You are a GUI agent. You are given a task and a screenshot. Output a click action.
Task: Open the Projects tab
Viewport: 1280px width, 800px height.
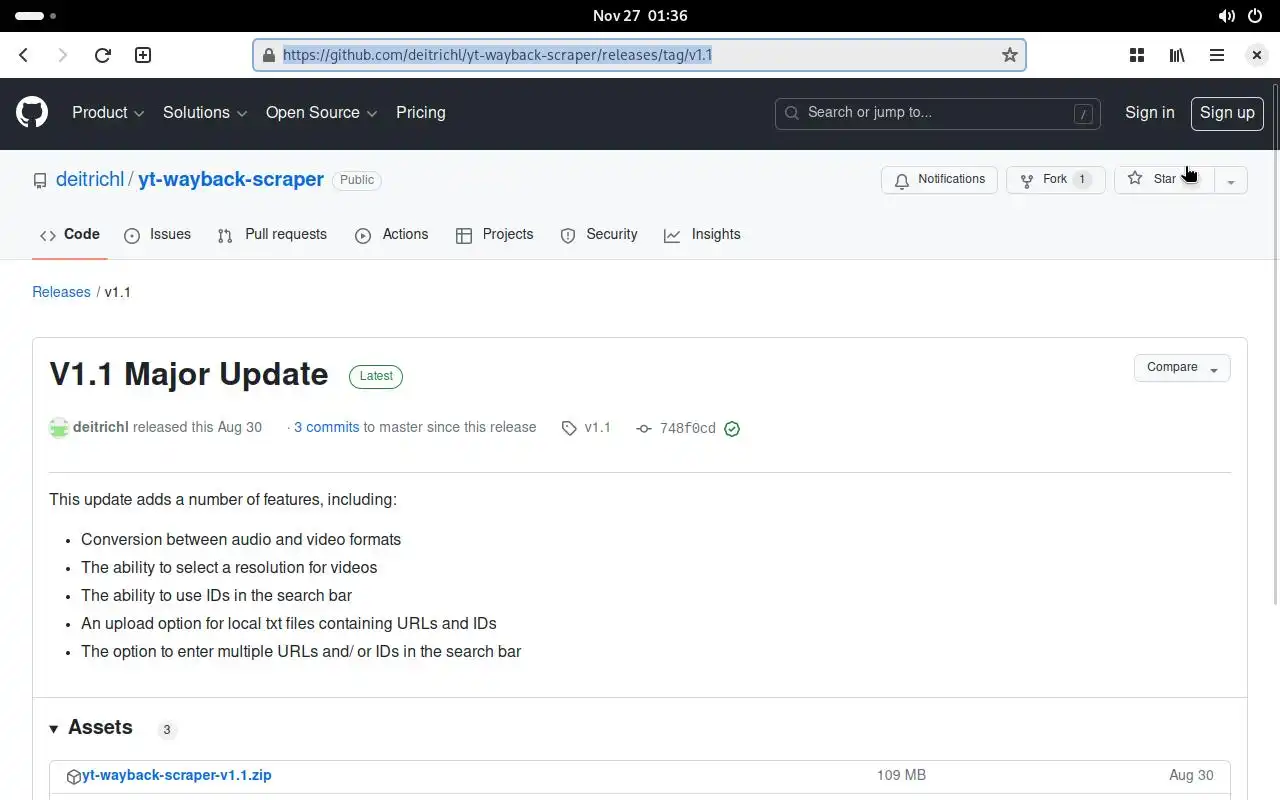point(494,235)
